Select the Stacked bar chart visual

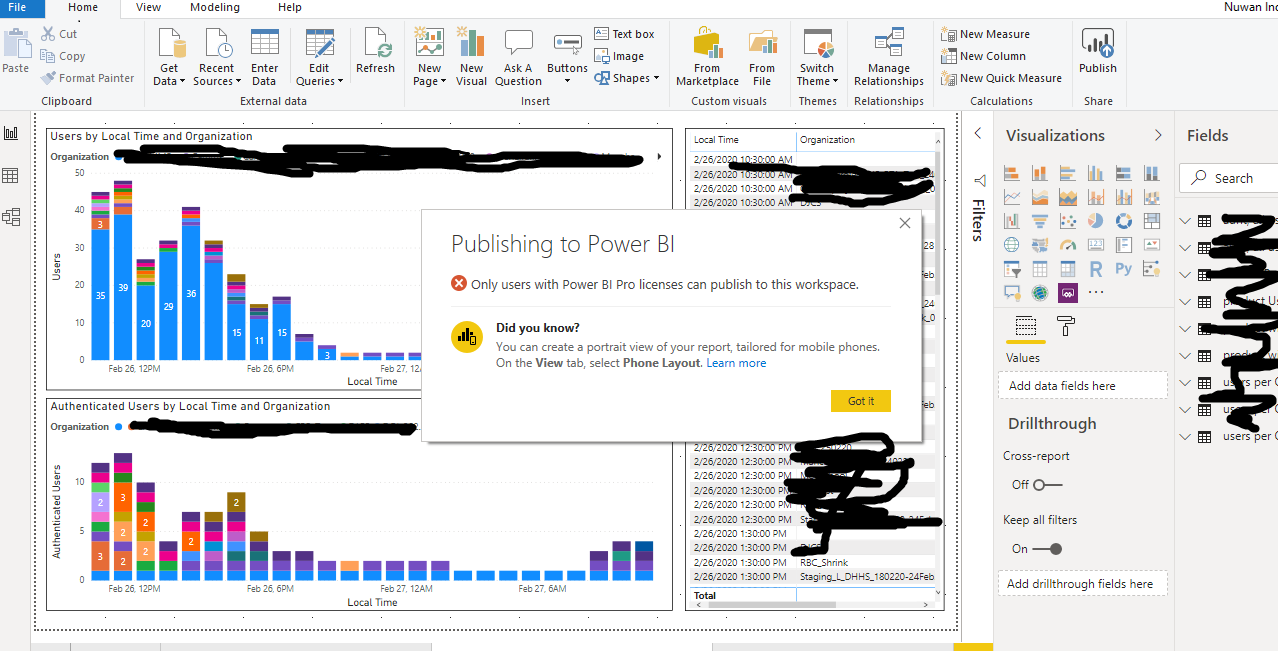(1011, 173)
